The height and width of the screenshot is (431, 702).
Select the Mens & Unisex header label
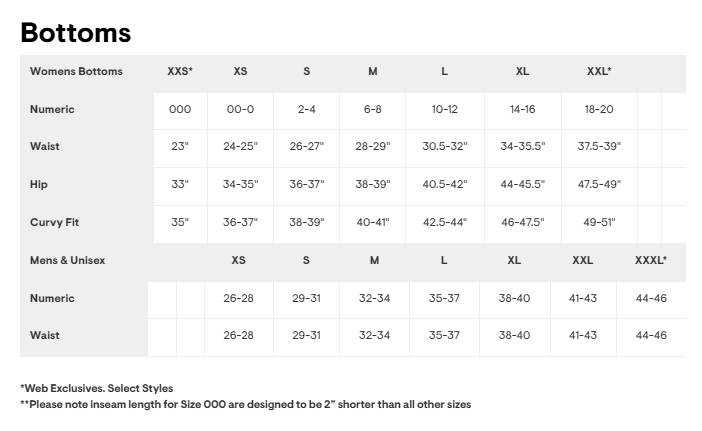(x=67, y=260)
